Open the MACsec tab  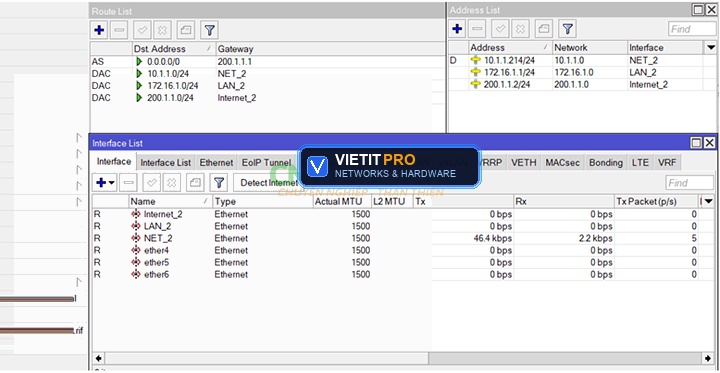coord(562,163)
